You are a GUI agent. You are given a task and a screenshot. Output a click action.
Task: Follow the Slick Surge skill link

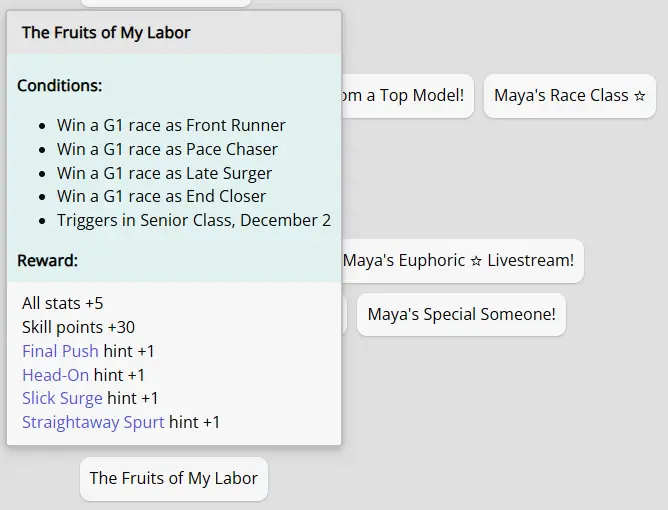[62, 398]
